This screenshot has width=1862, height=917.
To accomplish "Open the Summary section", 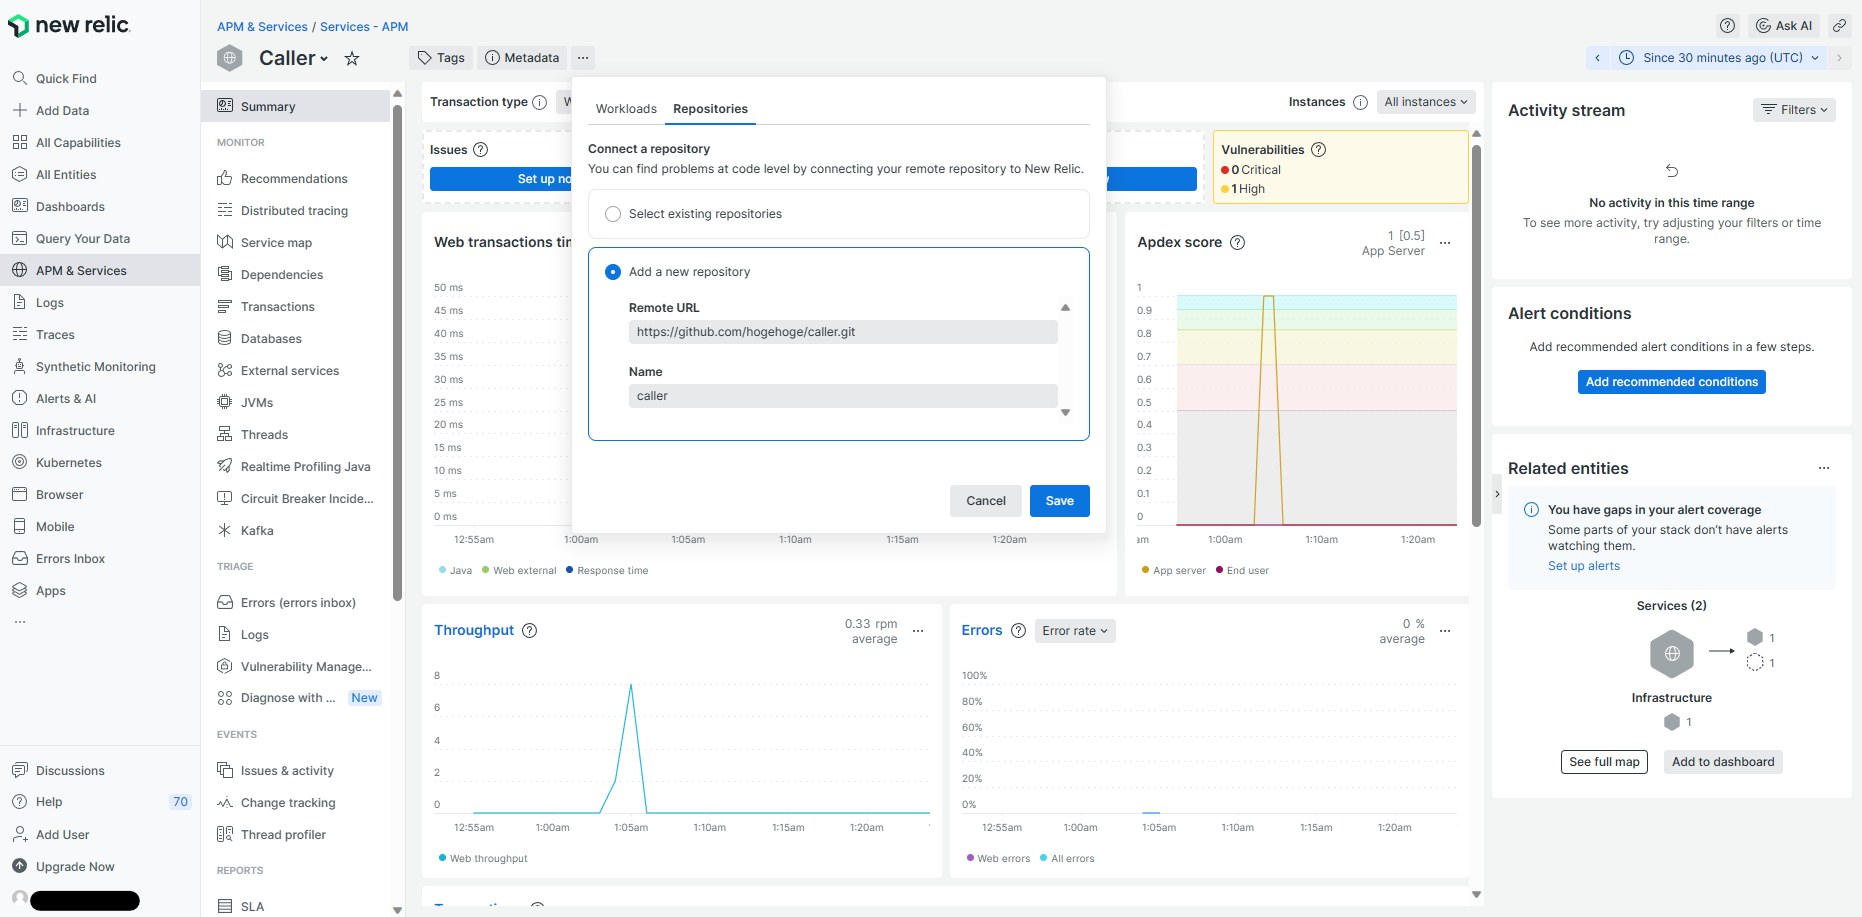I will (266, 106).
